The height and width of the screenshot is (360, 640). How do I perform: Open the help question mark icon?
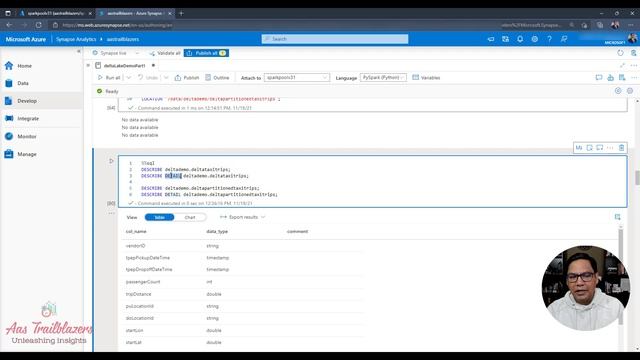pyautogui.click(x=549, y=39)
